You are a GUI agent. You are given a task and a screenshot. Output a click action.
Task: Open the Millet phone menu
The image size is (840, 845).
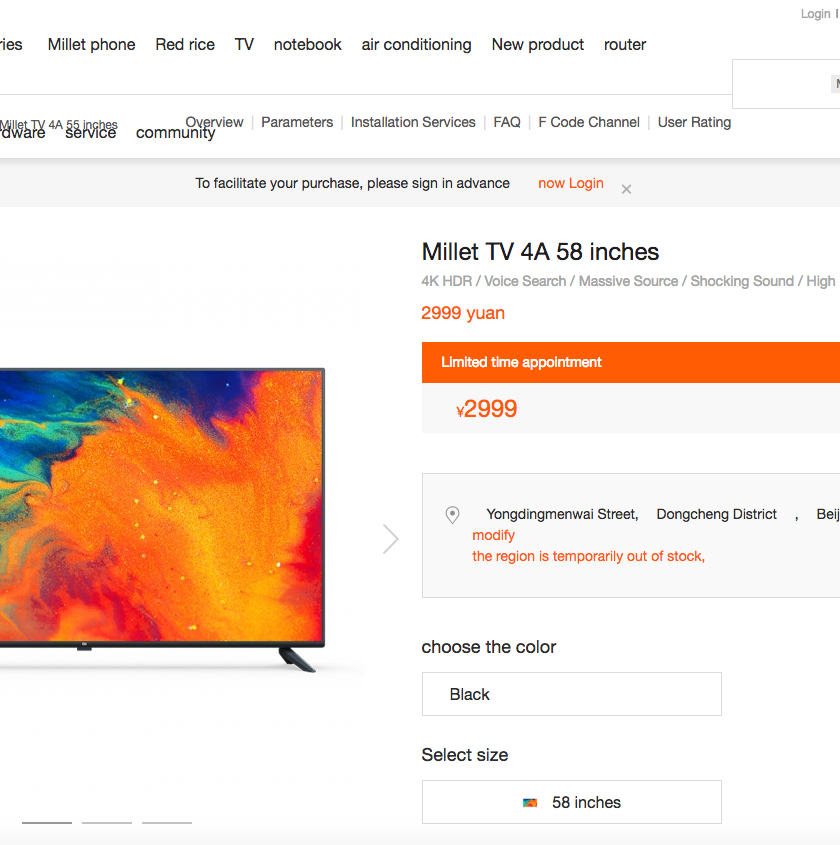point(92,44)
